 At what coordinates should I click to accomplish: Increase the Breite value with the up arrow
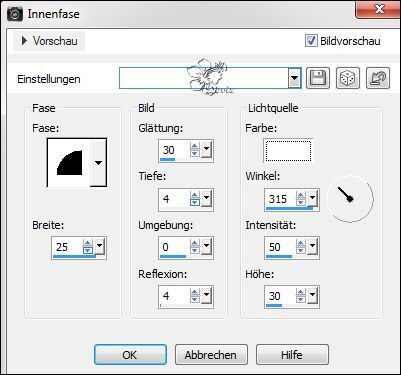(88, 243)
